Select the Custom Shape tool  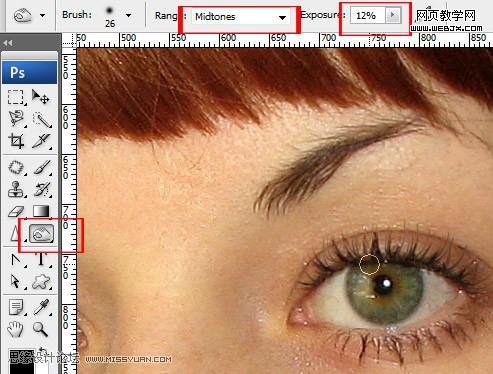click(41, 282)
